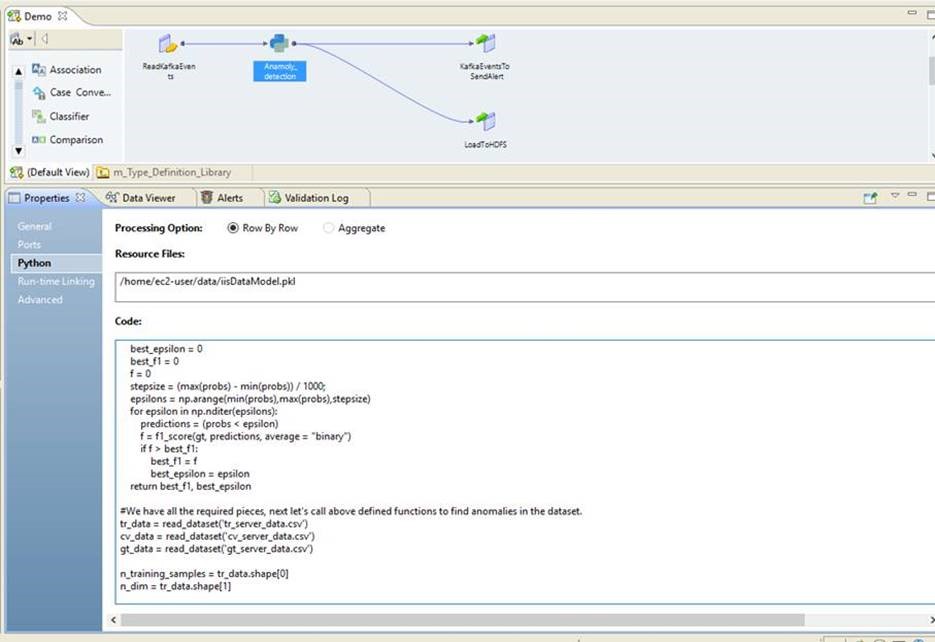Open the Properties view menu dropdown
The width and height of the screenshot is (935, 642).
(x=895, y=197)
